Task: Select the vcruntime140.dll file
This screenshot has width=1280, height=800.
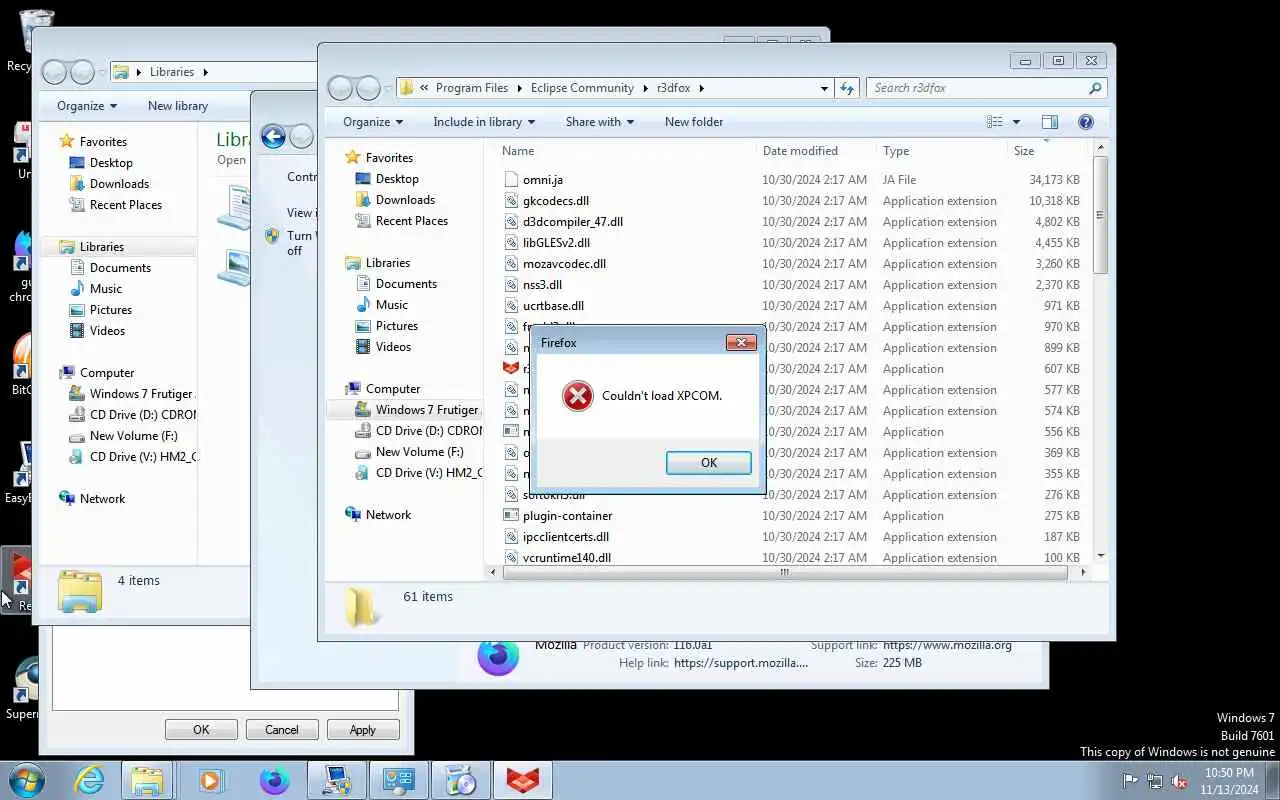Action: (x=566, y=558)
